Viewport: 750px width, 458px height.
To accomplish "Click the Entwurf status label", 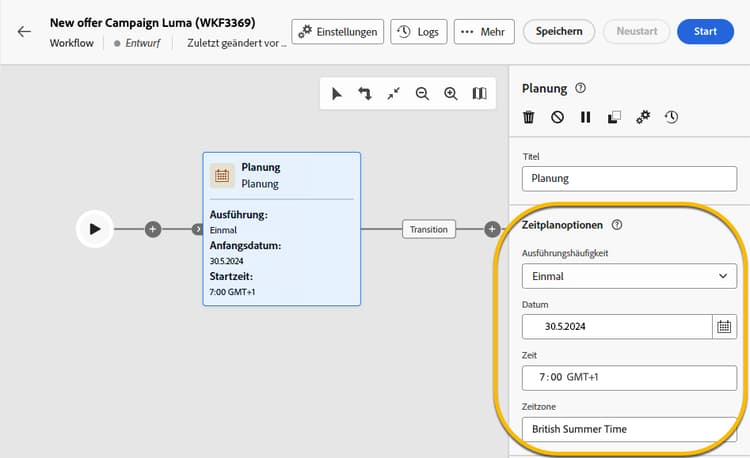I will click(143, 43).
